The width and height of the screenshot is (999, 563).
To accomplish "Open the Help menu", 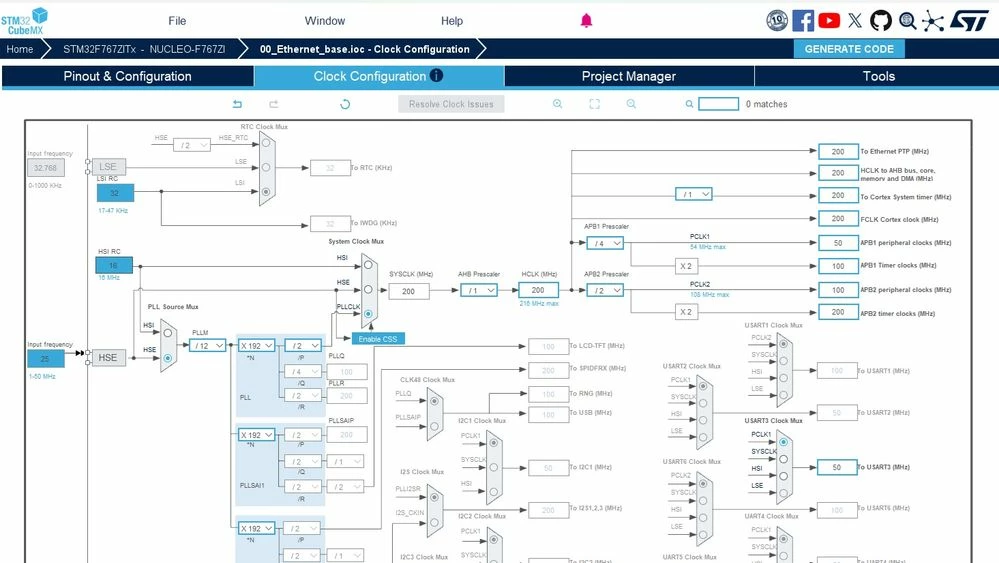I will click(x=452, y=21).
